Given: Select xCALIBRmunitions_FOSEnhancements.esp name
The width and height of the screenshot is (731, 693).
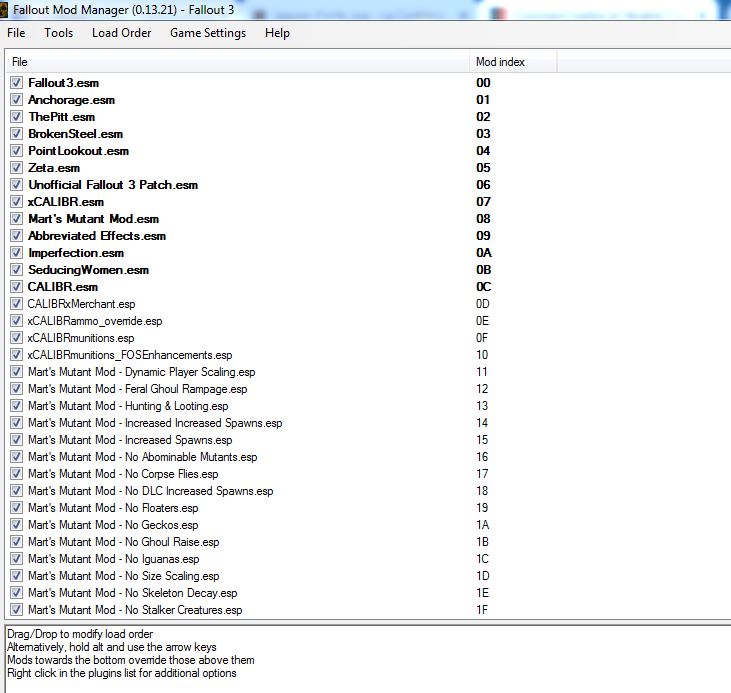Looking at the screenshot, I should pos(130,355).
